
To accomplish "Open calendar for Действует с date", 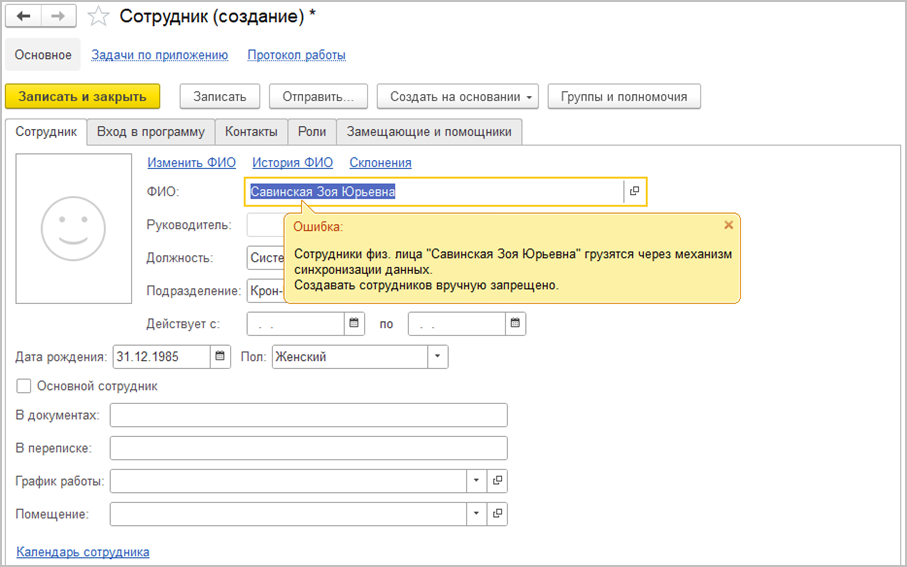I will [x=354, y=324].
